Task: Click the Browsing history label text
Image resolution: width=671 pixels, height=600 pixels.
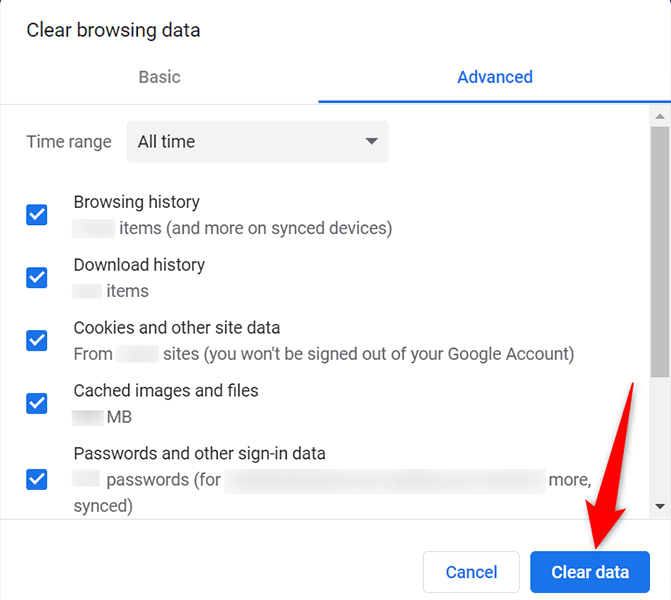Action: (137, 202)
